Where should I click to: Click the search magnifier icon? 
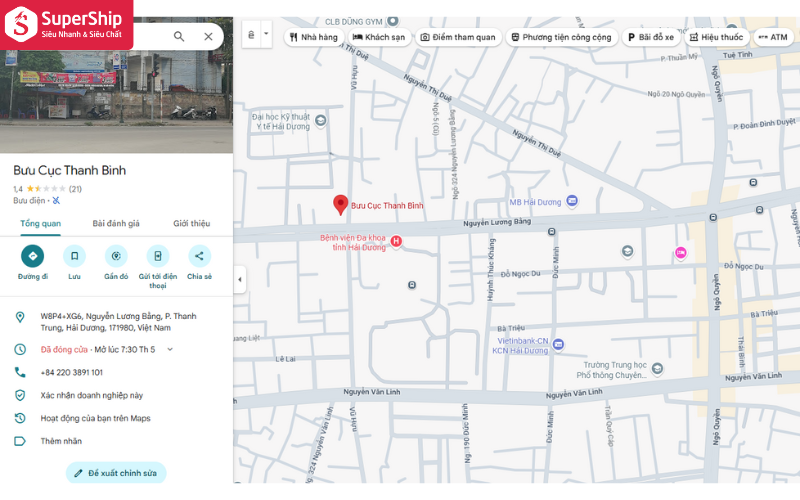(x=179, y=36)
